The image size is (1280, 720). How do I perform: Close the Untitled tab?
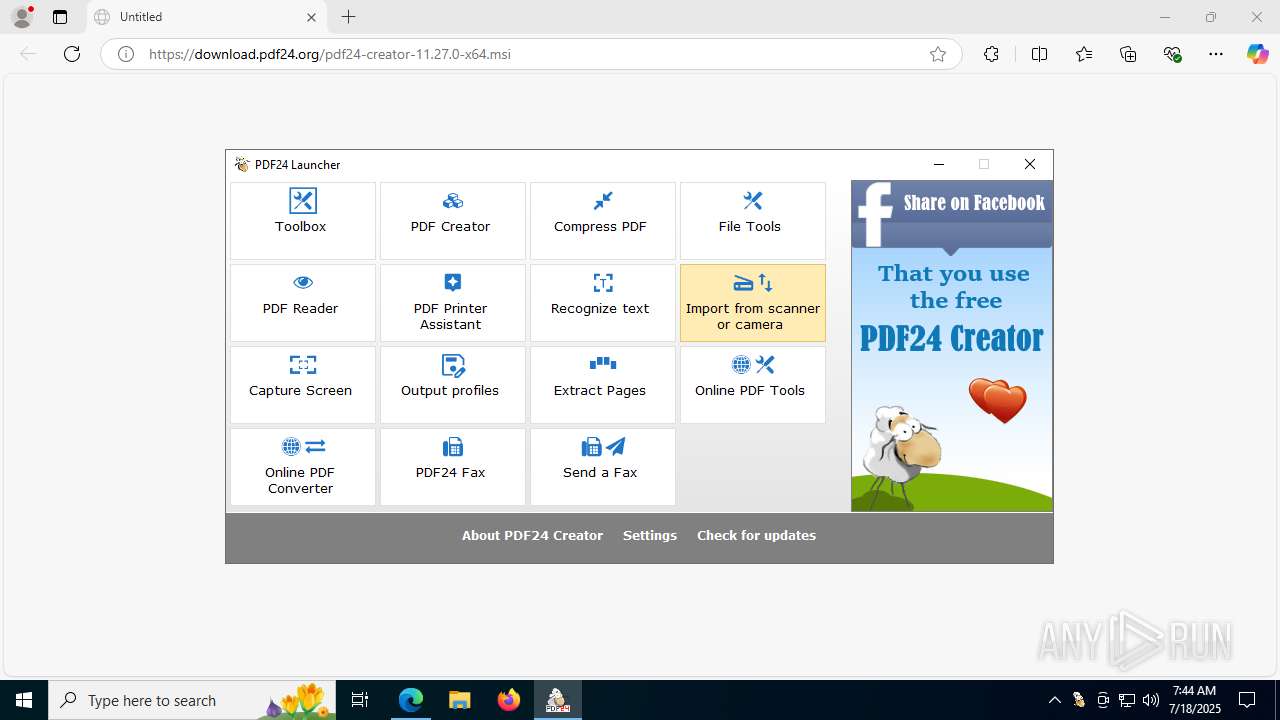tap(311, 17)
